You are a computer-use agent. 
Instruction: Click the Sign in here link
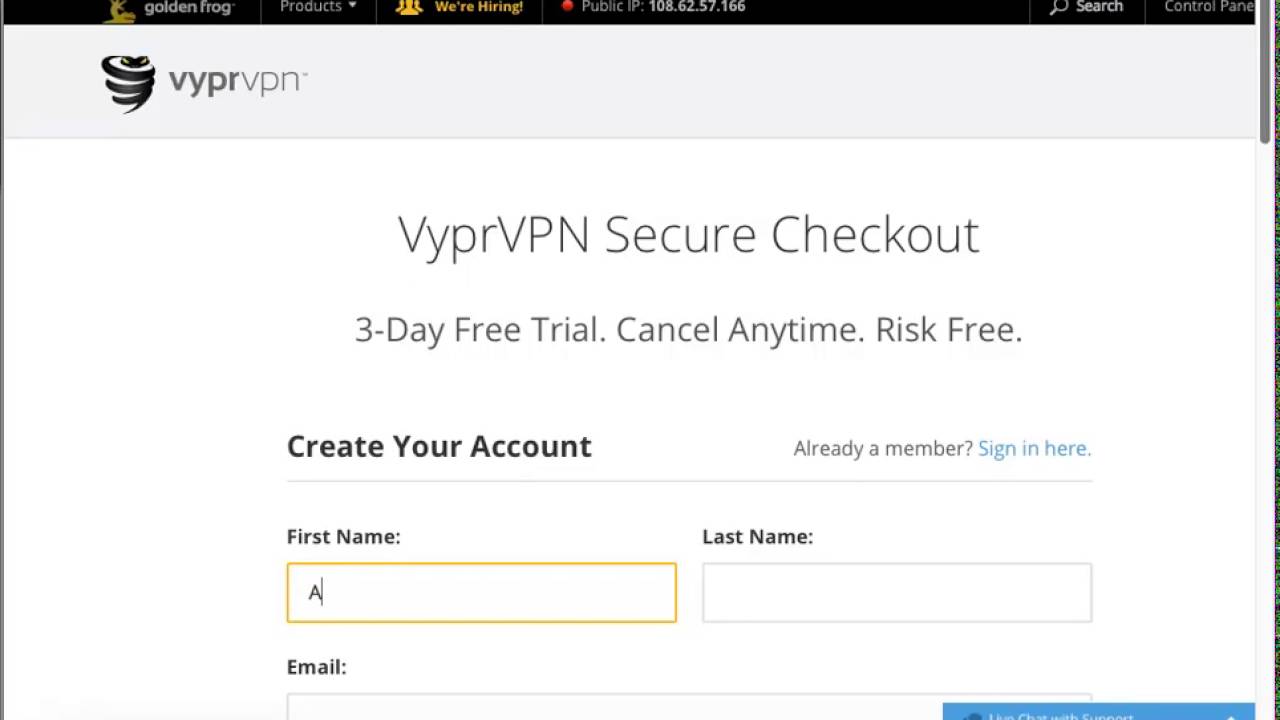pyautogui.click(x=1034, y=448)
